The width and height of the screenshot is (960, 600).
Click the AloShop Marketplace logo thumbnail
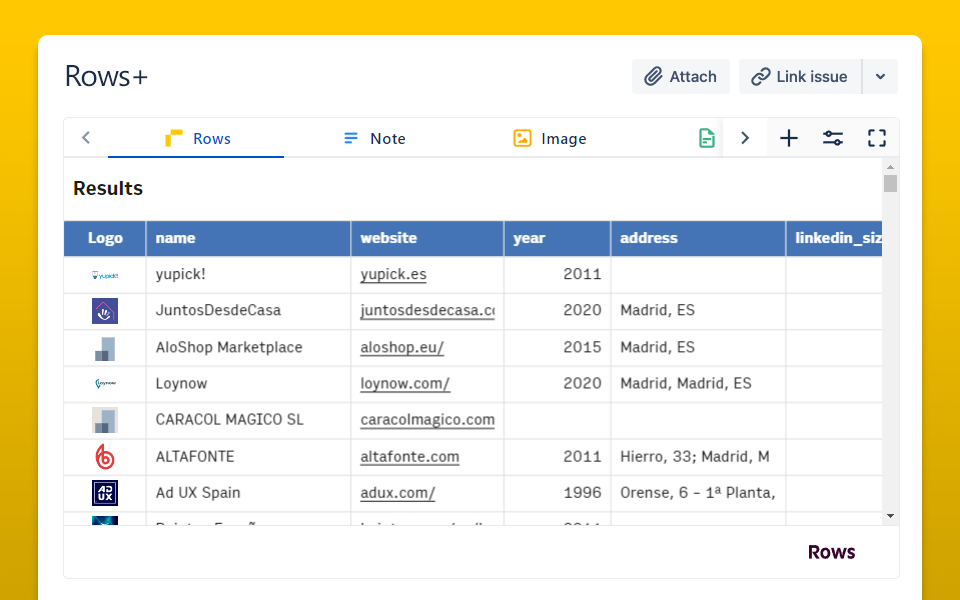click(x=105, y=348)
